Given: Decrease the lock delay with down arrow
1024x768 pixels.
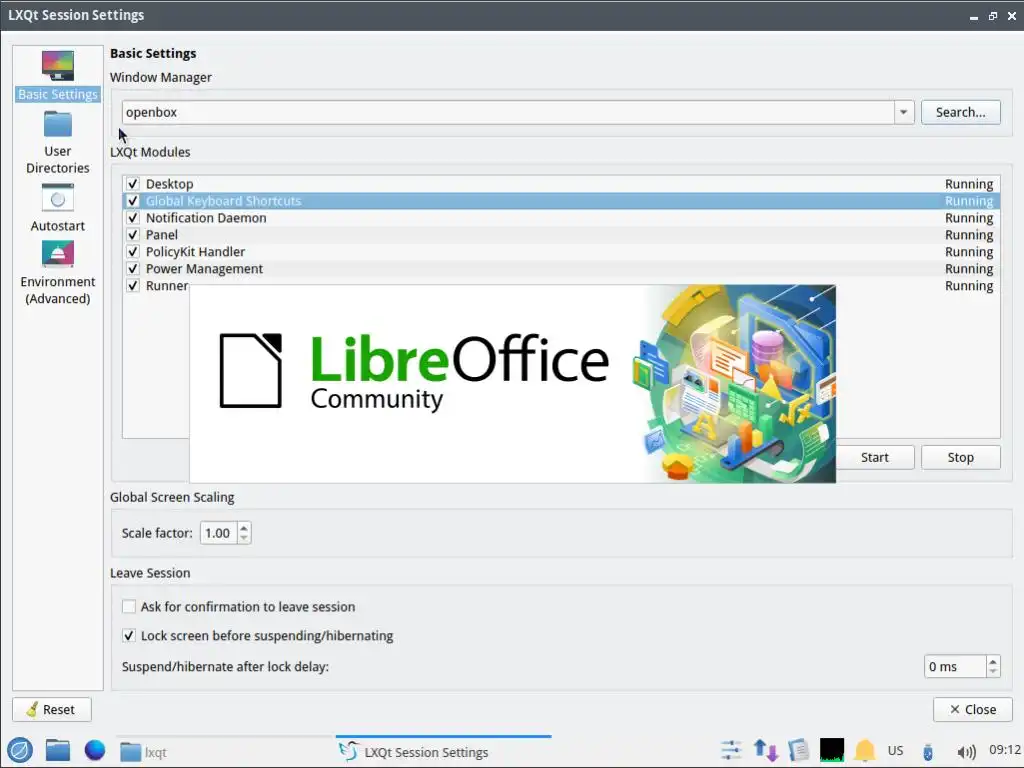Looking at the screenshot, I should [993, 671].
